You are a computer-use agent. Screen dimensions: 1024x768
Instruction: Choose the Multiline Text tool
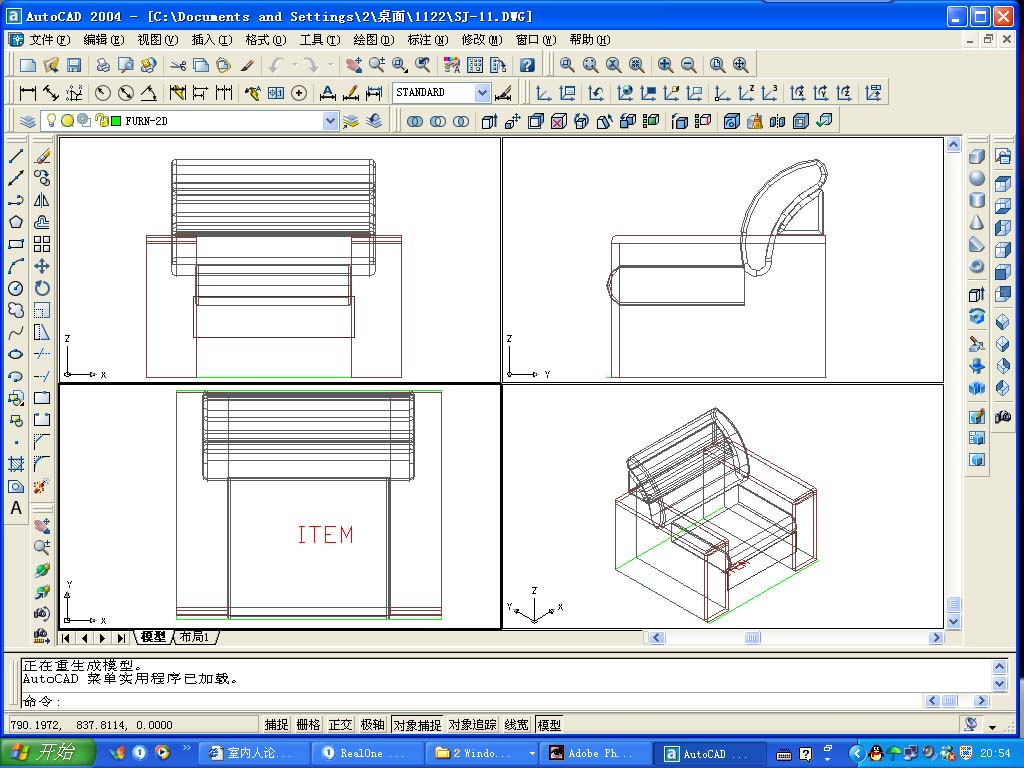point(16,508)
